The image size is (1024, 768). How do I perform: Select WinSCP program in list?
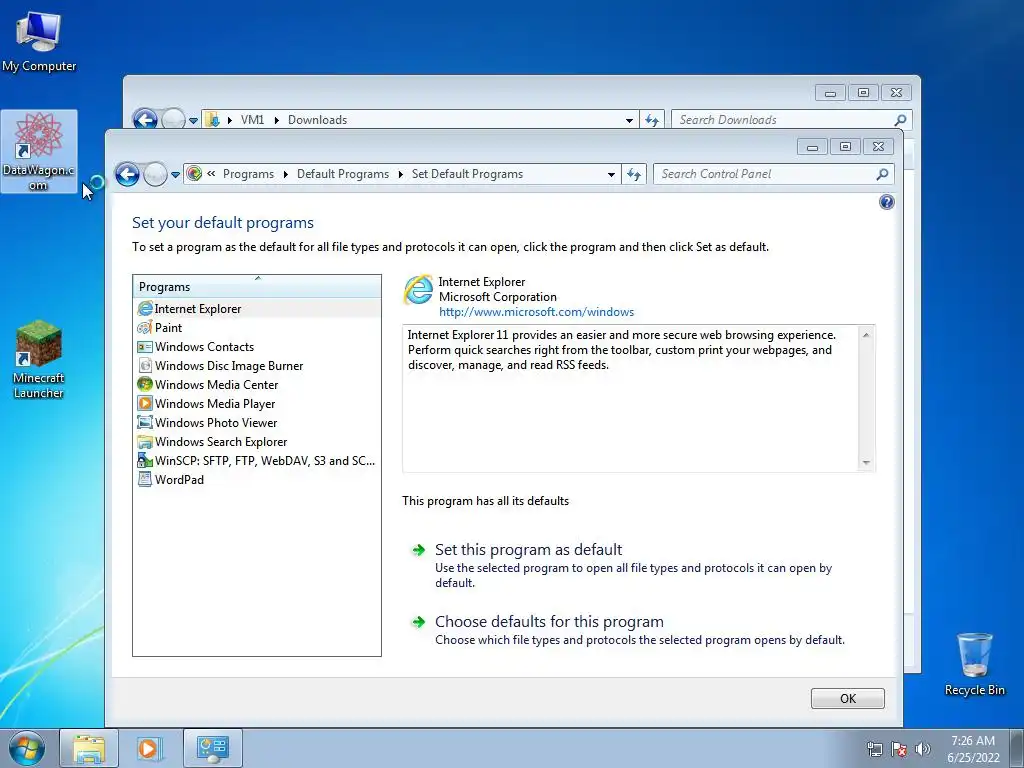coord(257,460)
